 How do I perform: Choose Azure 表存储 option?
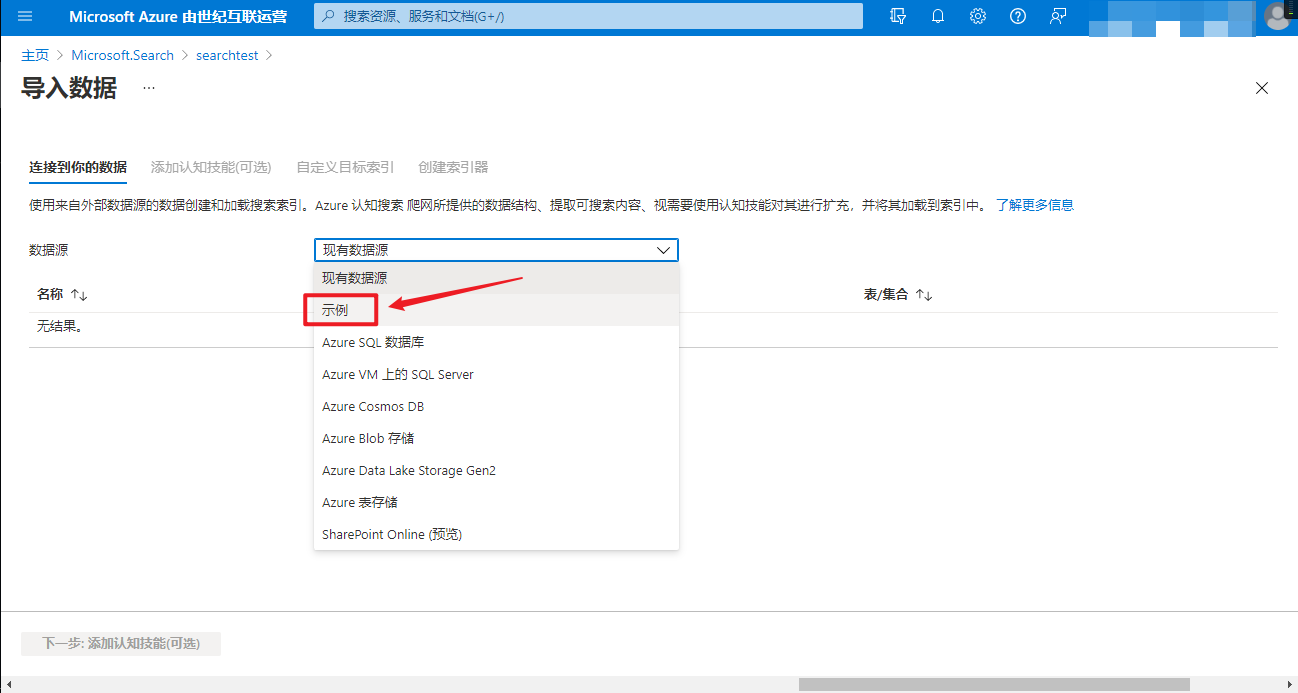coord(496,502)
